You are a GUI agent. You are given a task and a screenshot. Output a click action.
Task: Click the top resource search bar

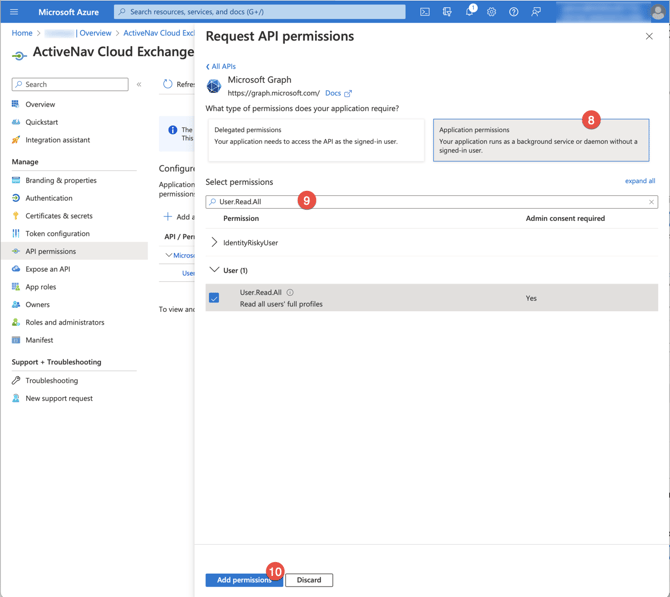(259, 12)
